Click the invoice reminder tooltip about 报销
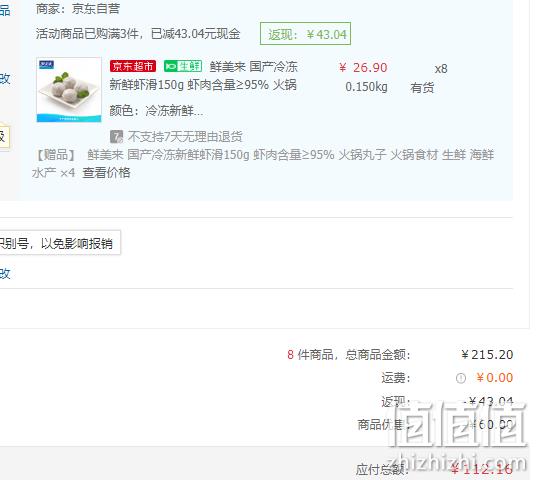The image size is (536, 480). coord(60,243)
